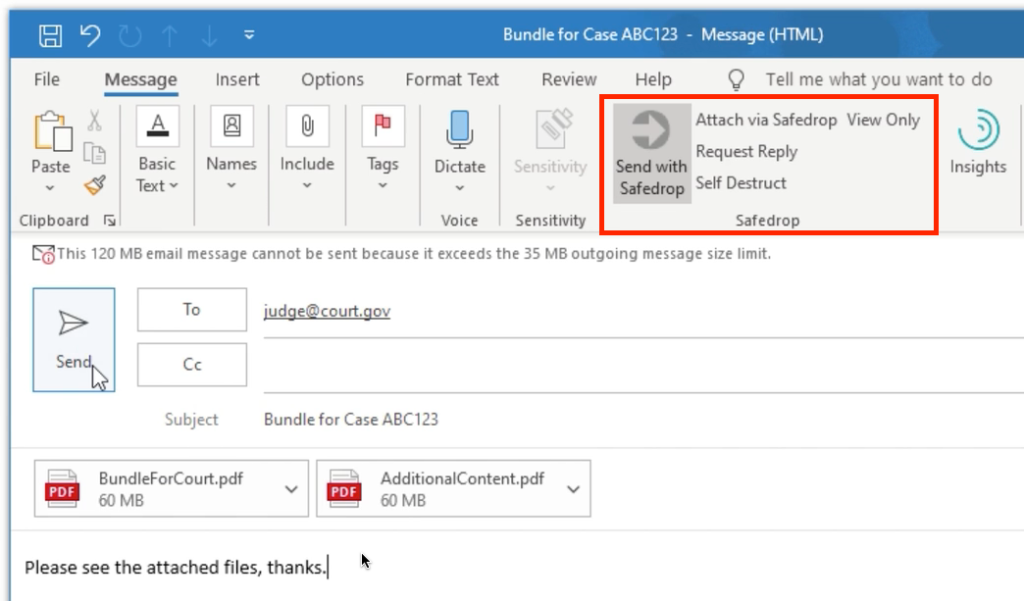The width and height of the screenshot is (1024, 601).
Task: Click the Send with Safedrop button
Action: pyautogui.click(x=651, y=152)
